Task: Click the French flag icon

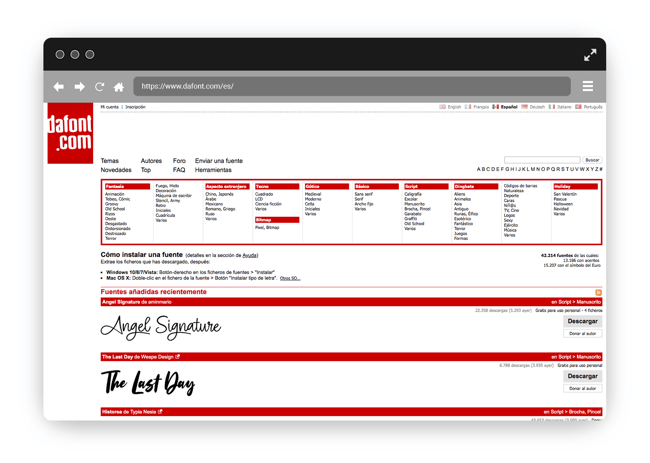Action: pyautogui.click(x=468, y=107)
